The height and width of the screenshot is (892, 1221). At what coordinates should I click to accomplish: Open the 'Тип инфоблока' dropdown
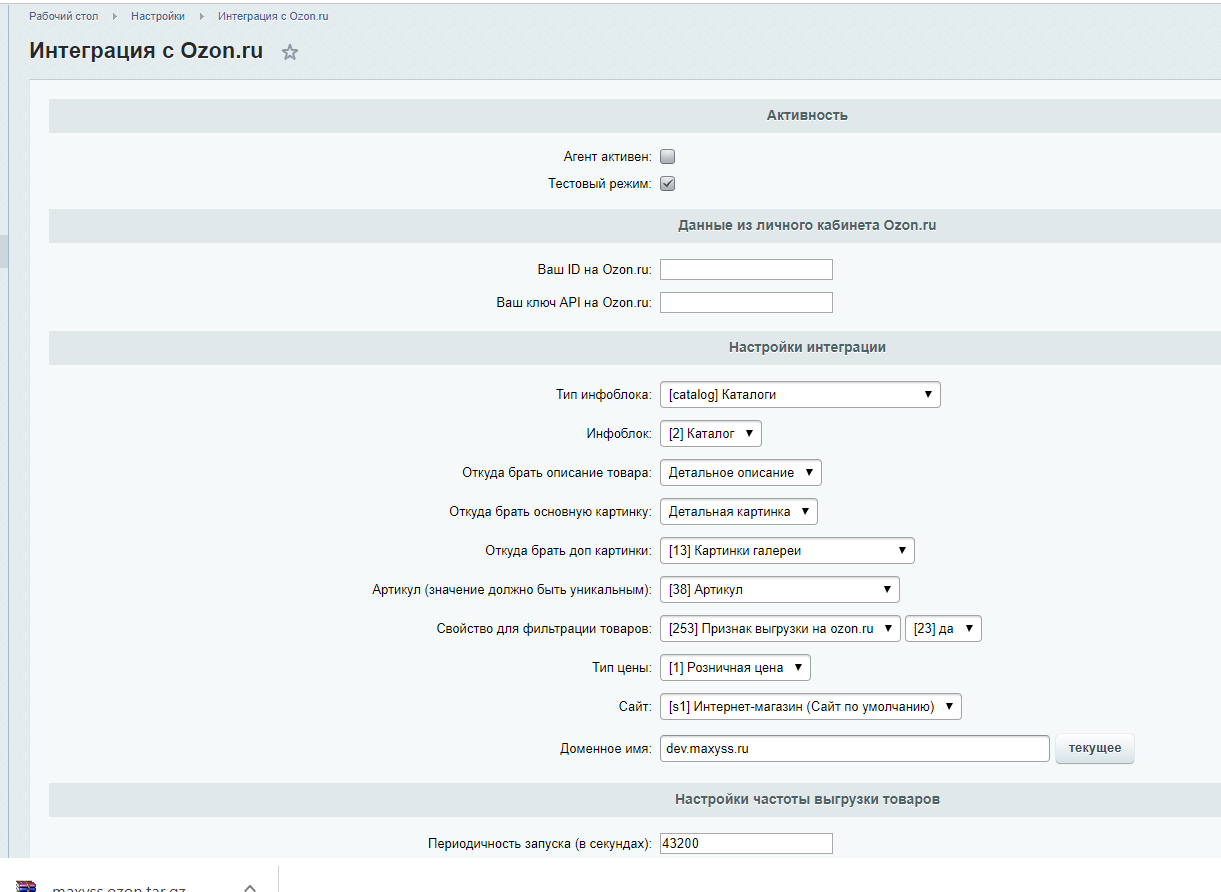pyautogui.click(x=799, y=395)
